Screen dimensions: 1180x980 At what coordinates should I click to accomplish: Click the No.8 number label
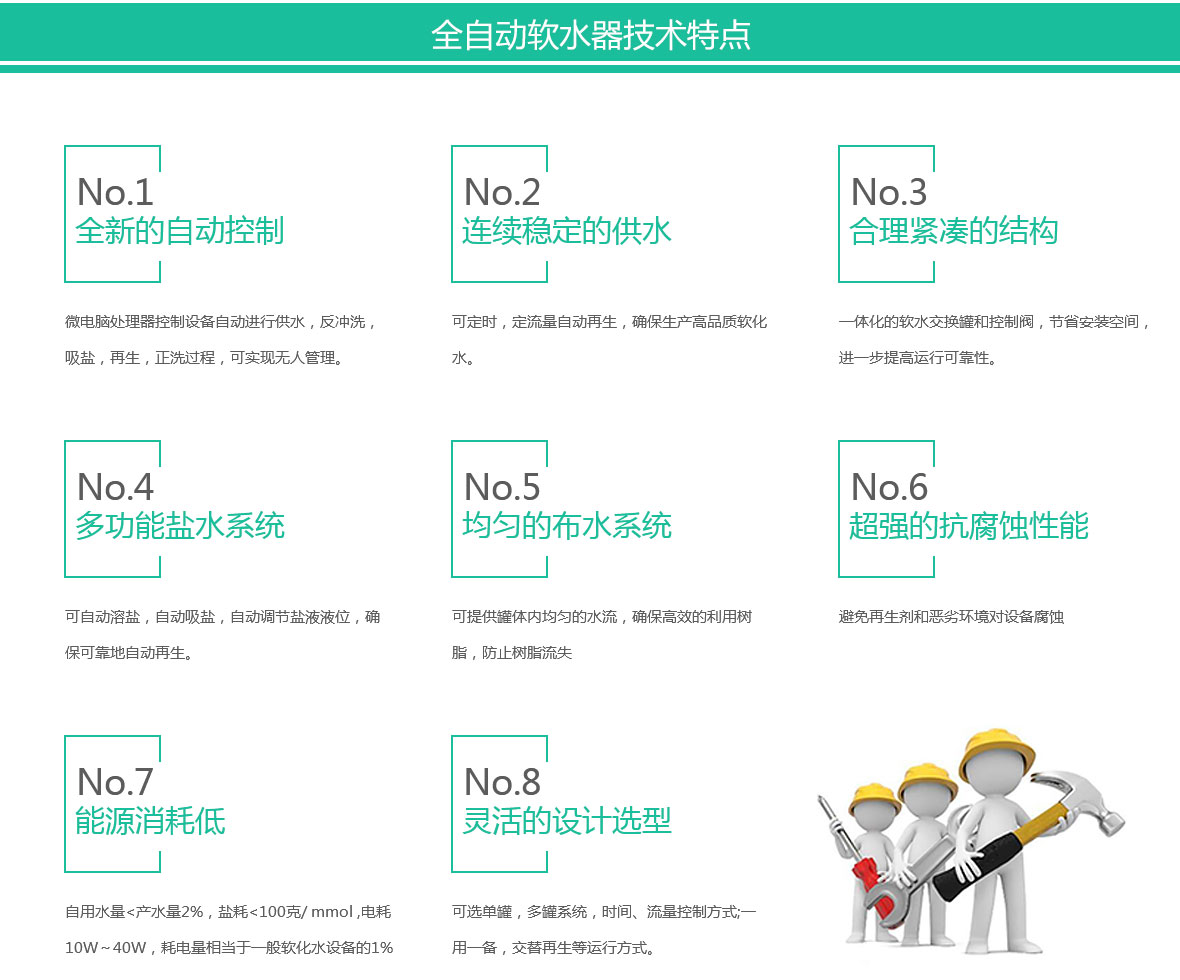502,781
